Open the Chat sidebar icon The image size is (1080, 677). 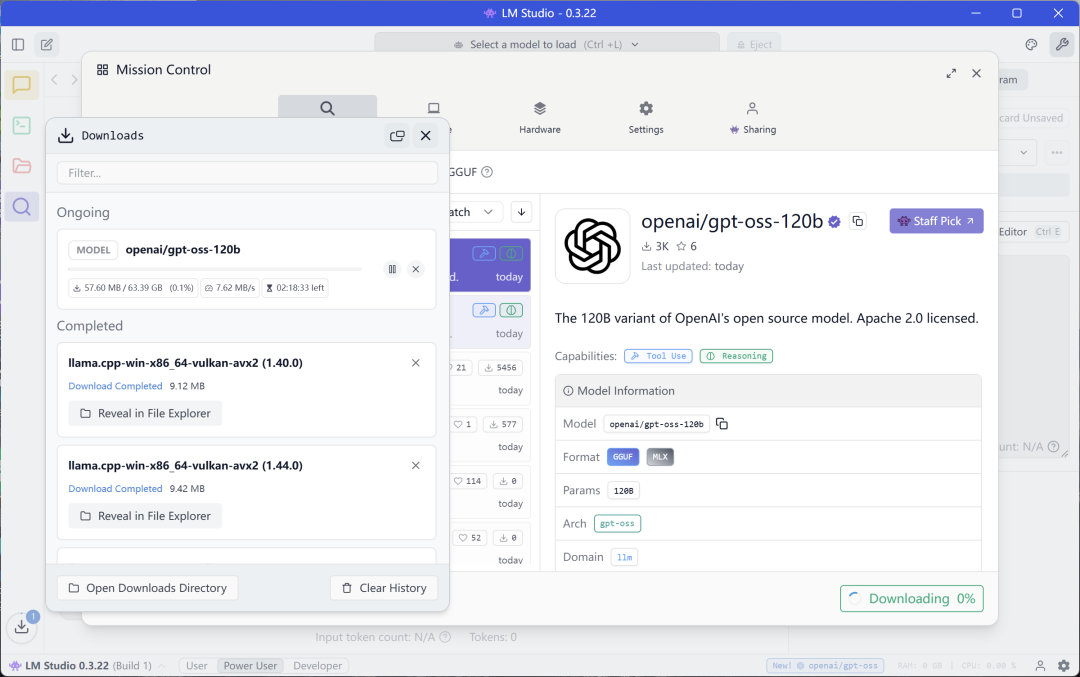click(21, 85)
